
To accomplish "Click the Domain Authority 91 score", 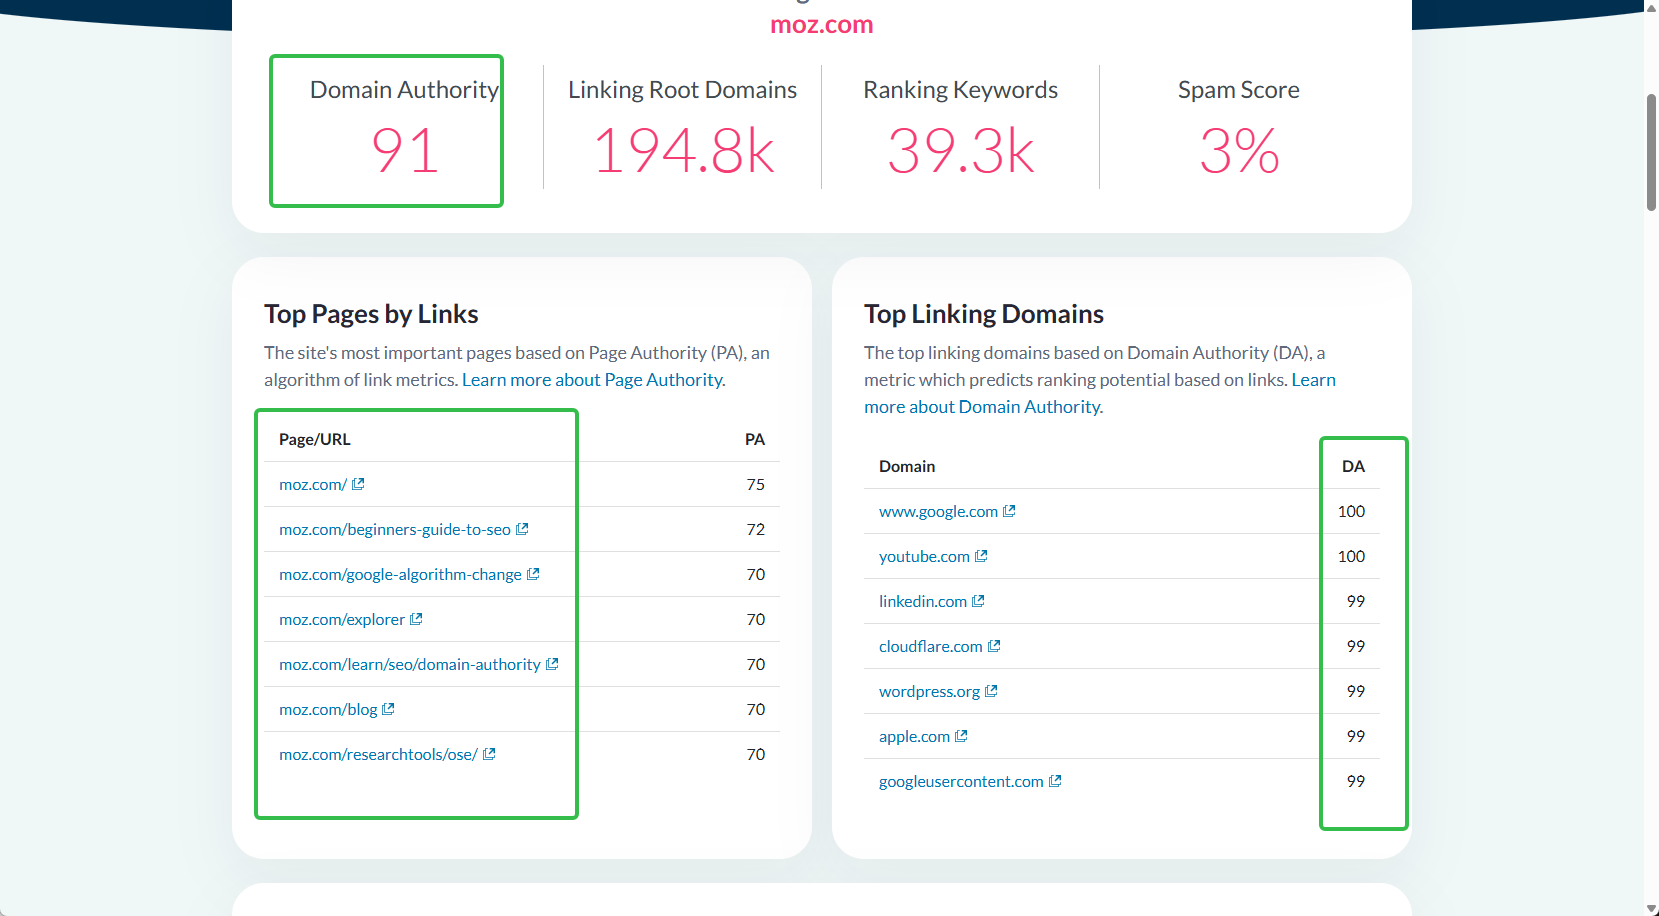I will [404, 151].
